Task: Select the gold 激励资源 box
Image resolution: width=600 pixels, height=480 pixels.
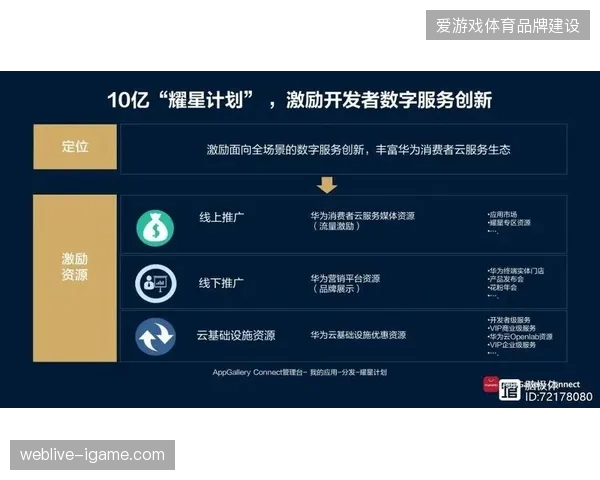Action: pos(75,278)
